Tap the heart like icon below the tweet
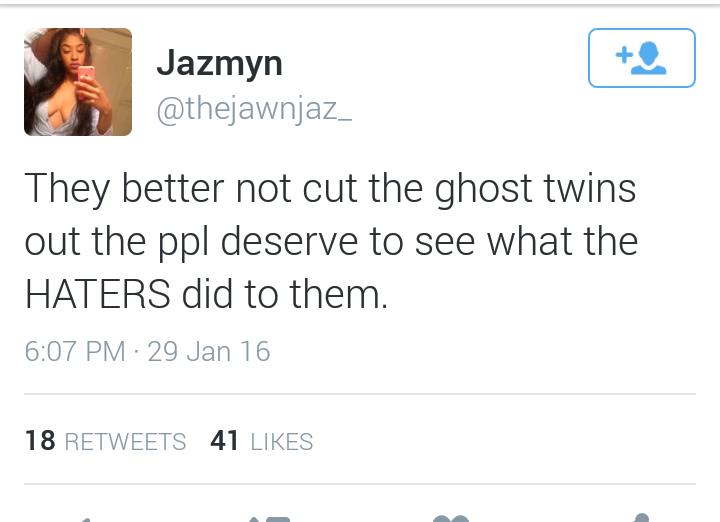The height and width of the screenshot is (522, 720). 451,519
